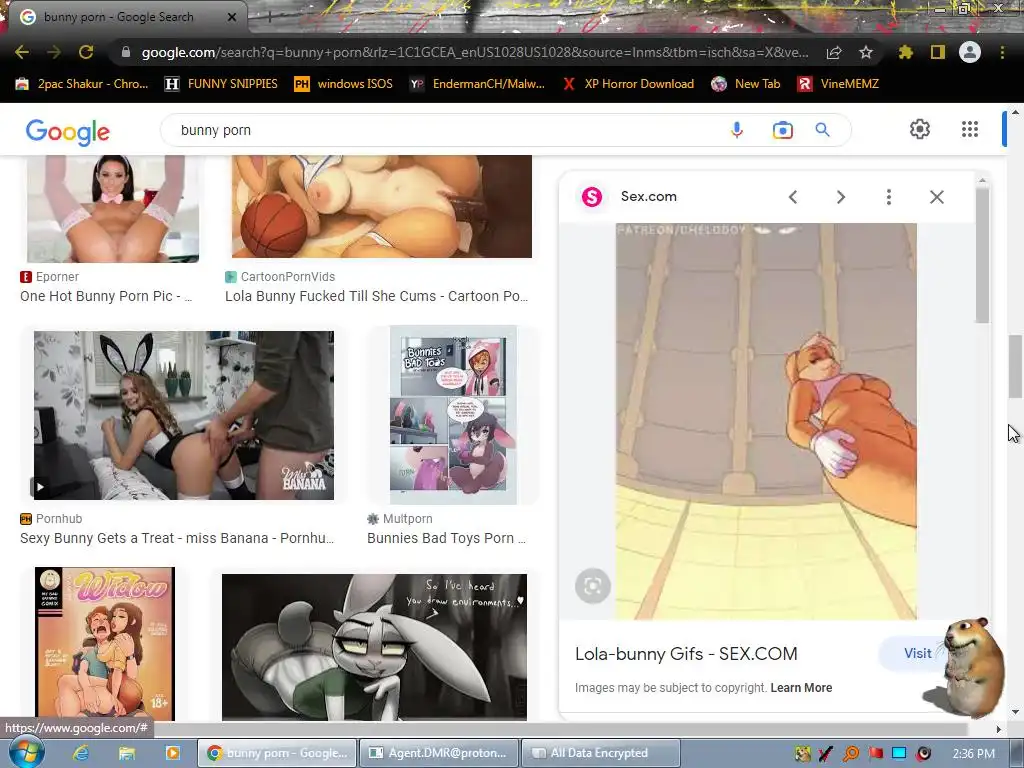The image size is (1024, 768).
Task: Launch Internet Explorer from taskbar
Action: coord(81,753)
